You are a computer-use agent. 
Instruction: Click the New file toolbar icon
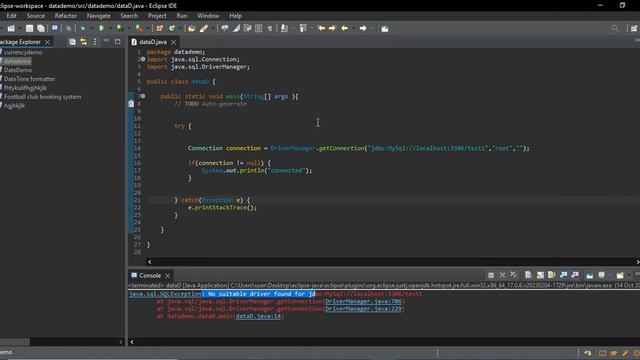(x=11, y=28)
